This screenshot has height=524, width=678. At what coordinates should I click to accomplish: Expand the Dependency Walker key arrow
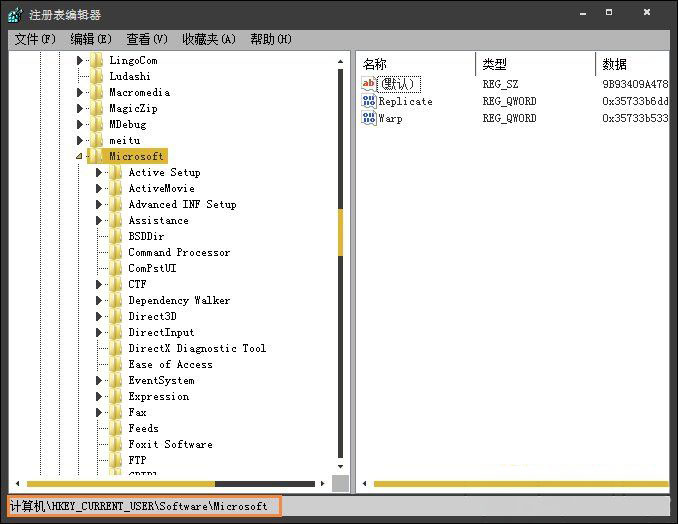[x=99, y=300]
